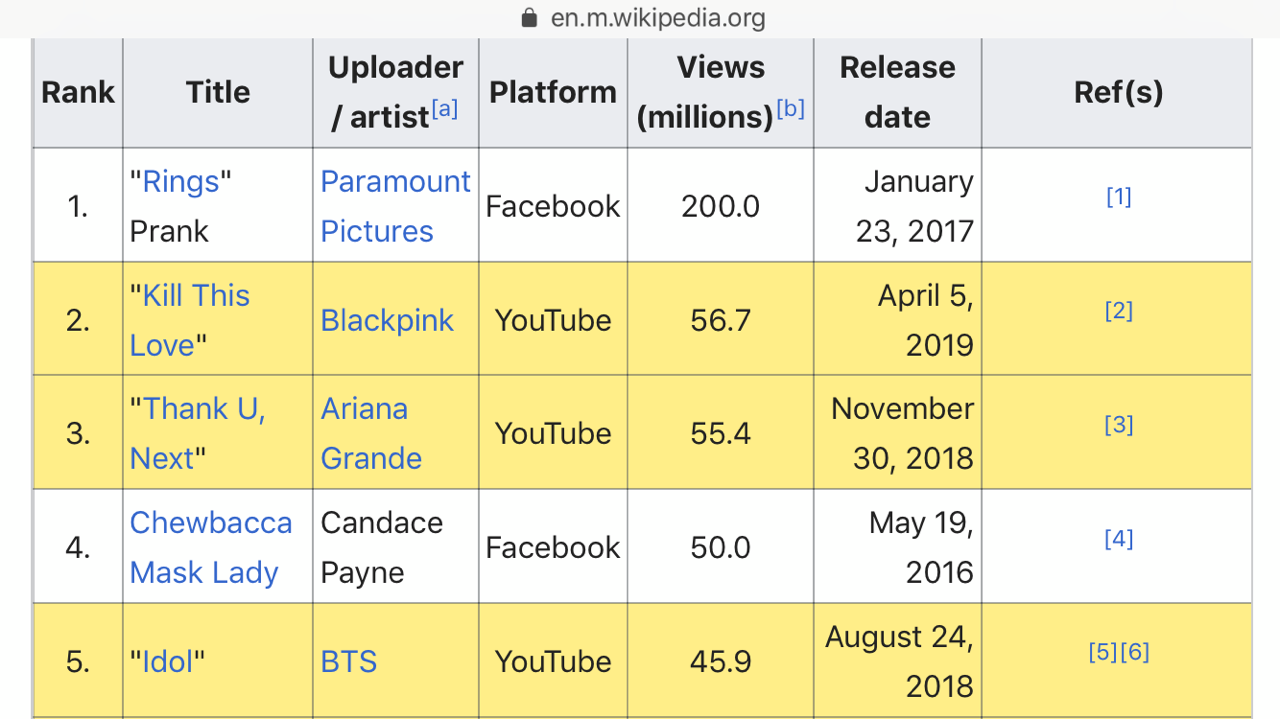Open the Paramount Pictures uploader link
The height and width of the screenshot is (719, 1280).
(x=395, y=206)
